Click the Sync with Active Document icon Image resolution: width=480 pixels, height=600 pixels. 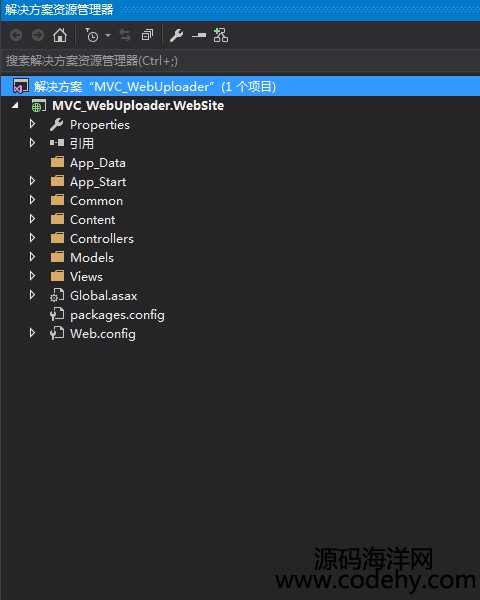[x=125, y=35]
